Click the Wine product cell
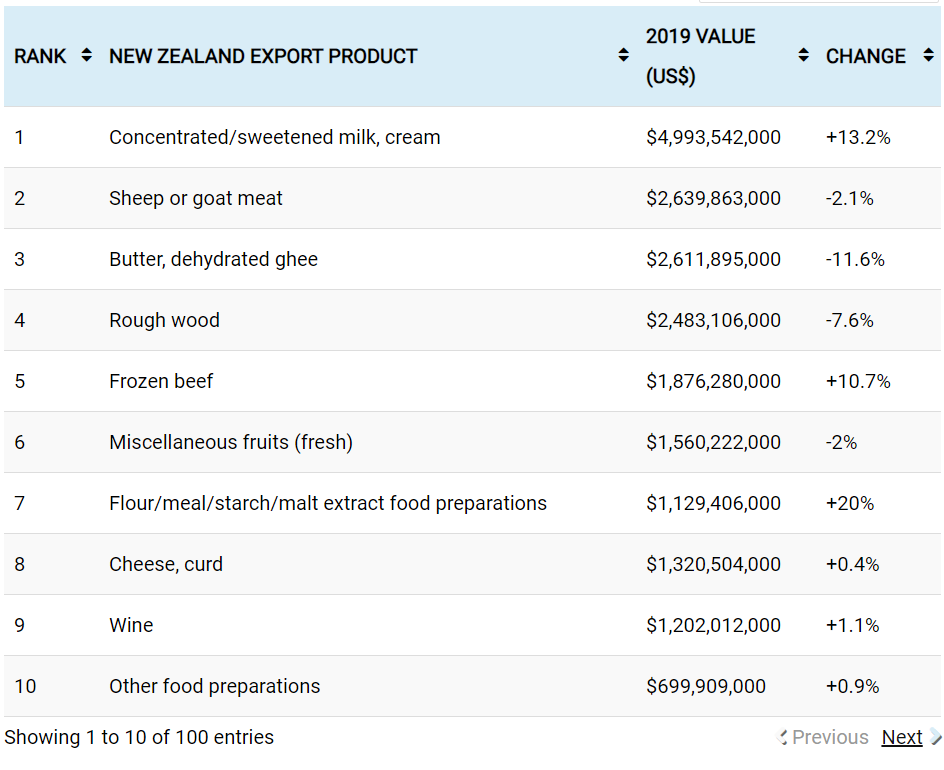This screenshot has width=944, height=770. 131,625
